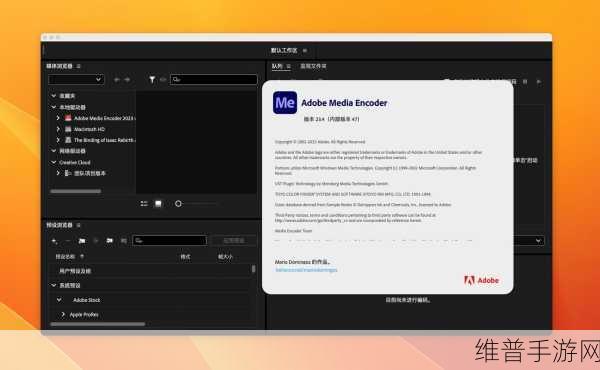Screen dimensions: 600x370
Task: Switch to the Queue tab
Action: click(x=277, y=66)
